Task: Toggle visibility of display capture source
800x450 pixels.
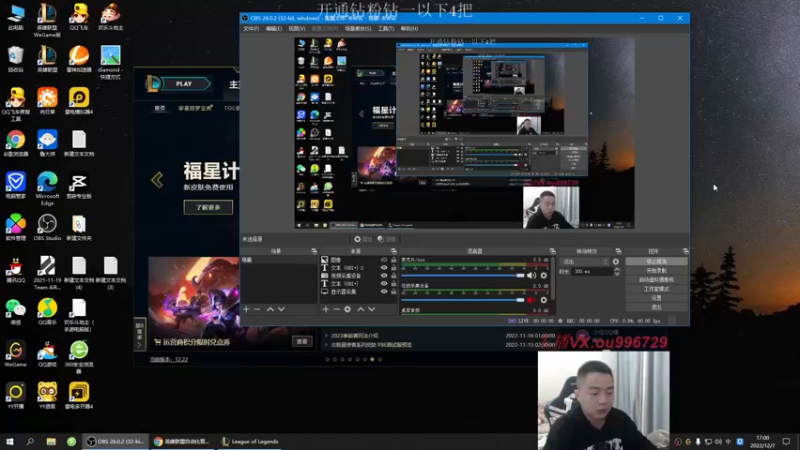Action: [384, 292]
